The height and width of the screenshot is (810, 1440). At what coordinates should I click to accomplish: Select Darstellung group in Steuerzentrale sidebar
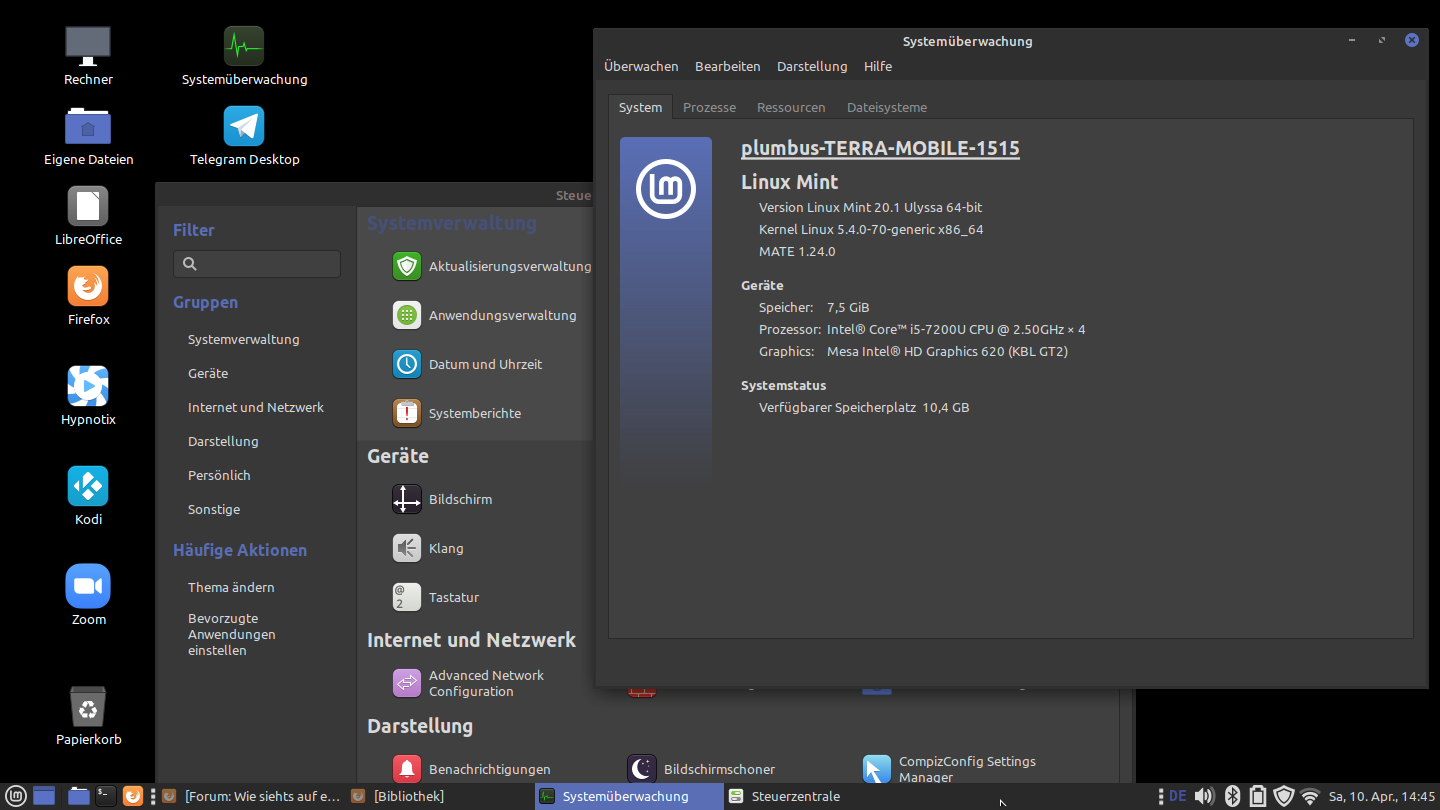click(223, 441)
